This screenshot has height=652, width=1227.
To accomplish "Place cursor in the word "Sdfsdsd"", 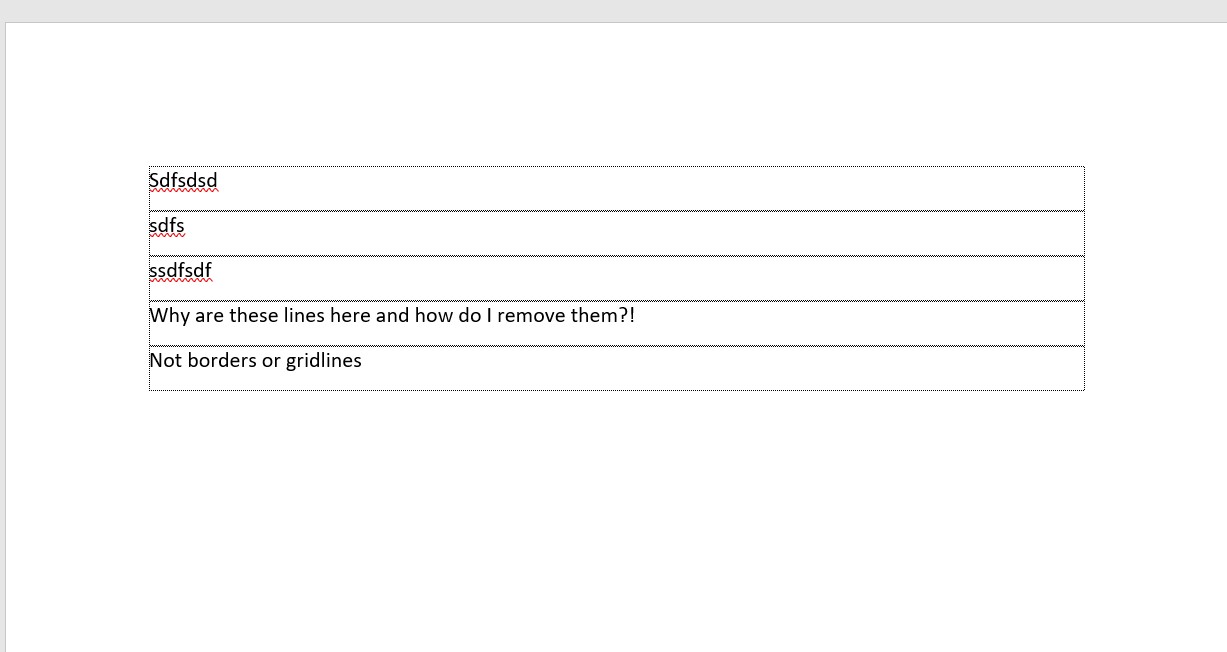I will 183,181.
